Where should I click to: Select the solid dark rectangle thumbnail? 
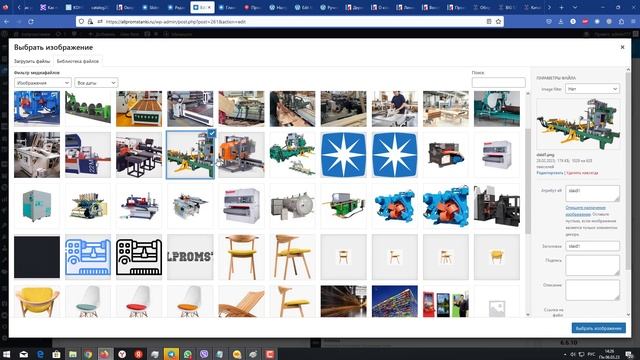(x=37, y=257)
